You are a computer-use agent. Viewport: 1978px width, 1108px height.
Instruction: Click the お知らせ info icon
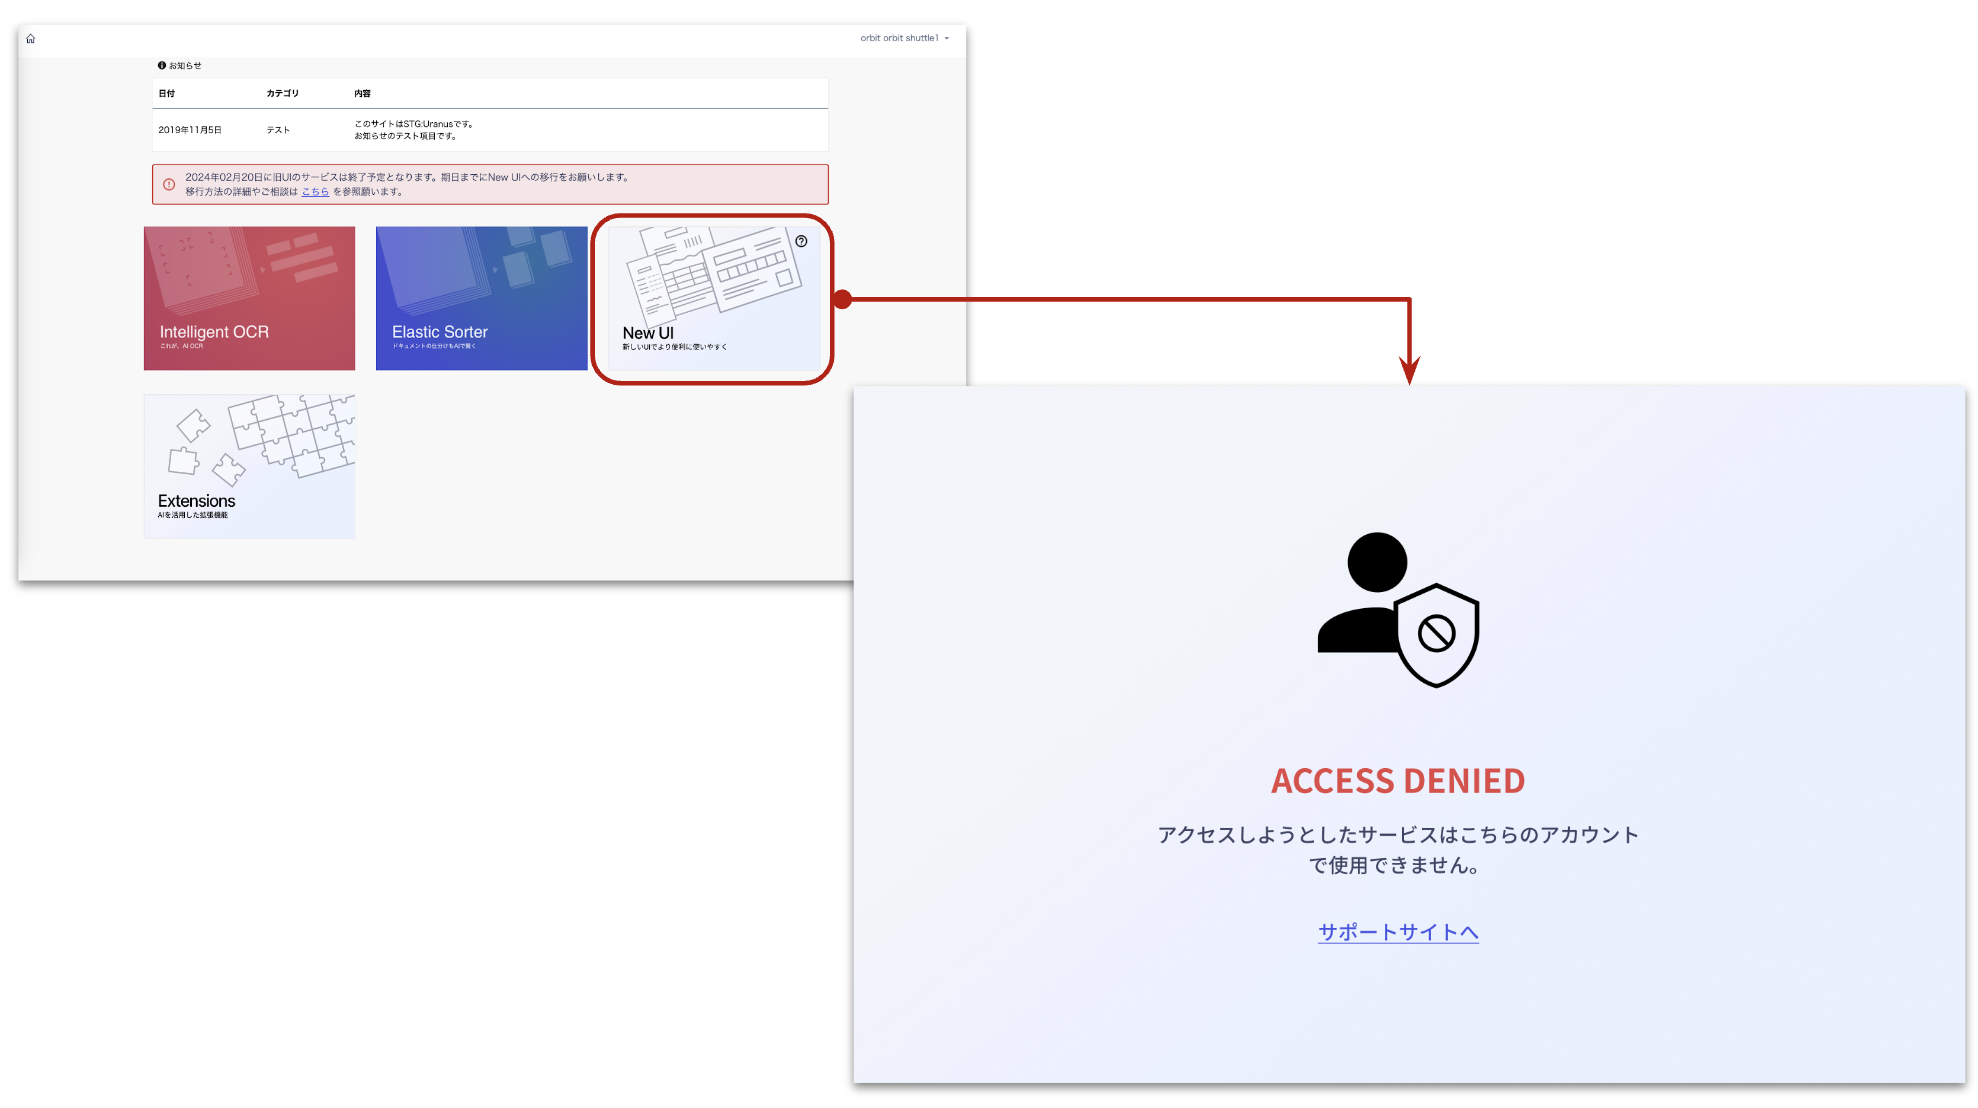pyautogui.click(x=162, y=66)
